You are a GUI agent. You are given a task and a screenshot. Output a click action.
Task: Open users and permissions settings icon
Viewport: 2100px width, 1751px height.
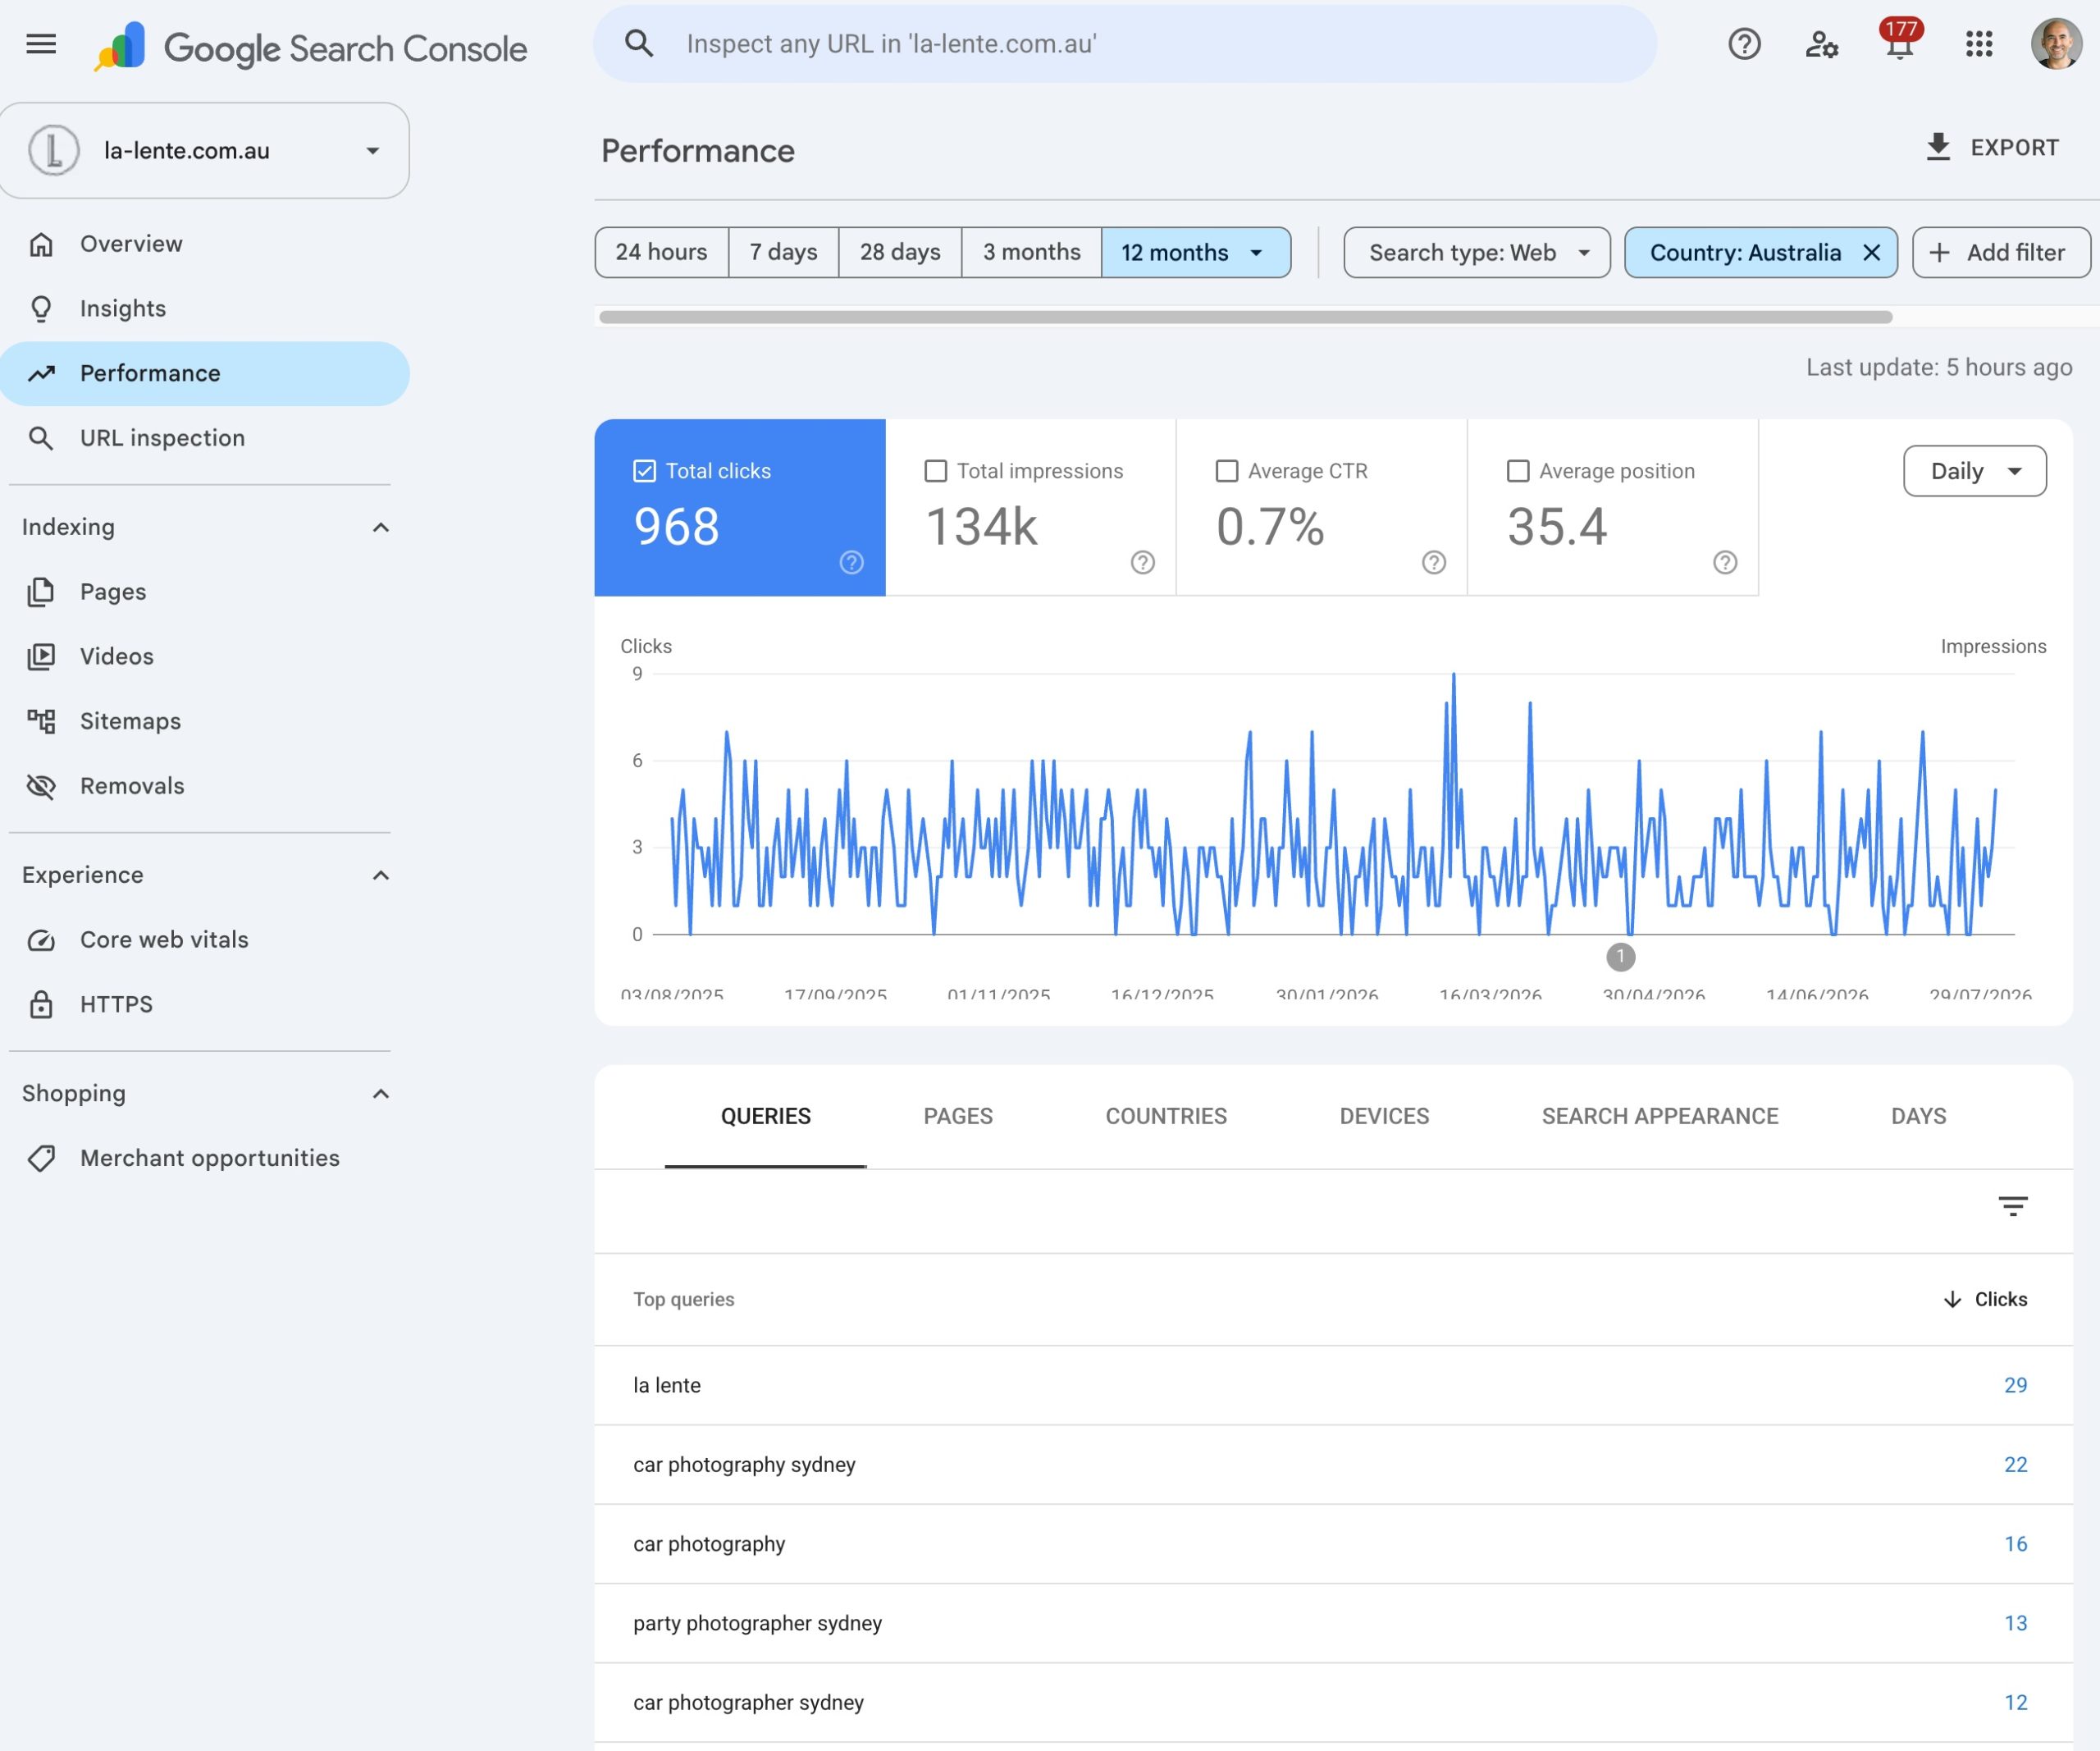1821,44
